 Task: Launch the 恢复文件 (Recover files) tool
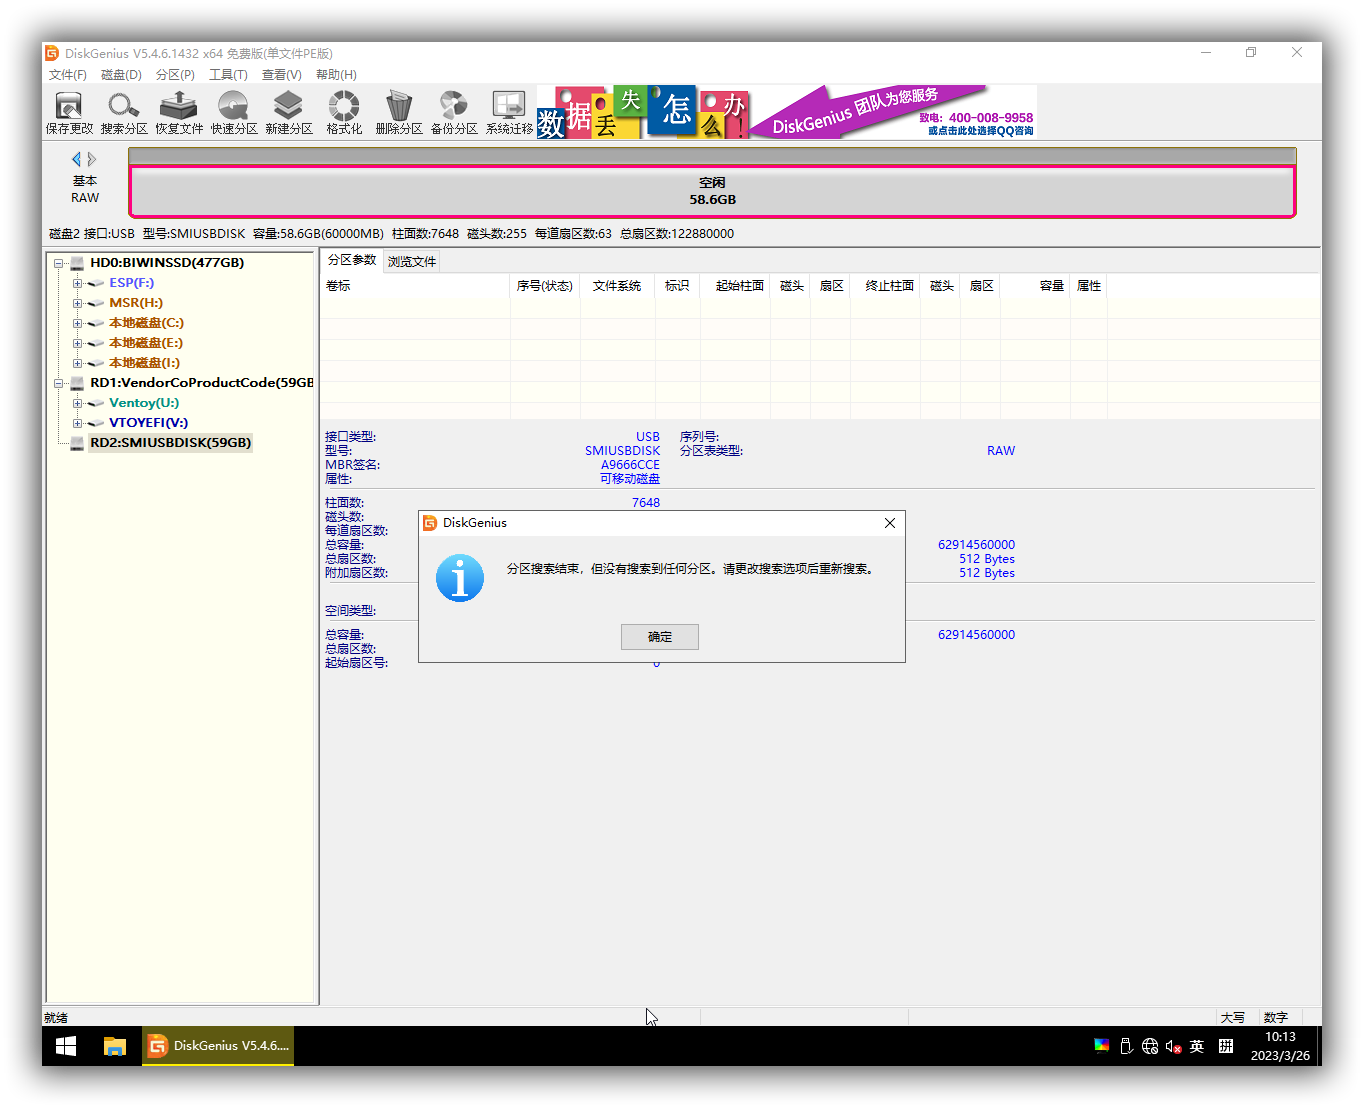(179, 113)
